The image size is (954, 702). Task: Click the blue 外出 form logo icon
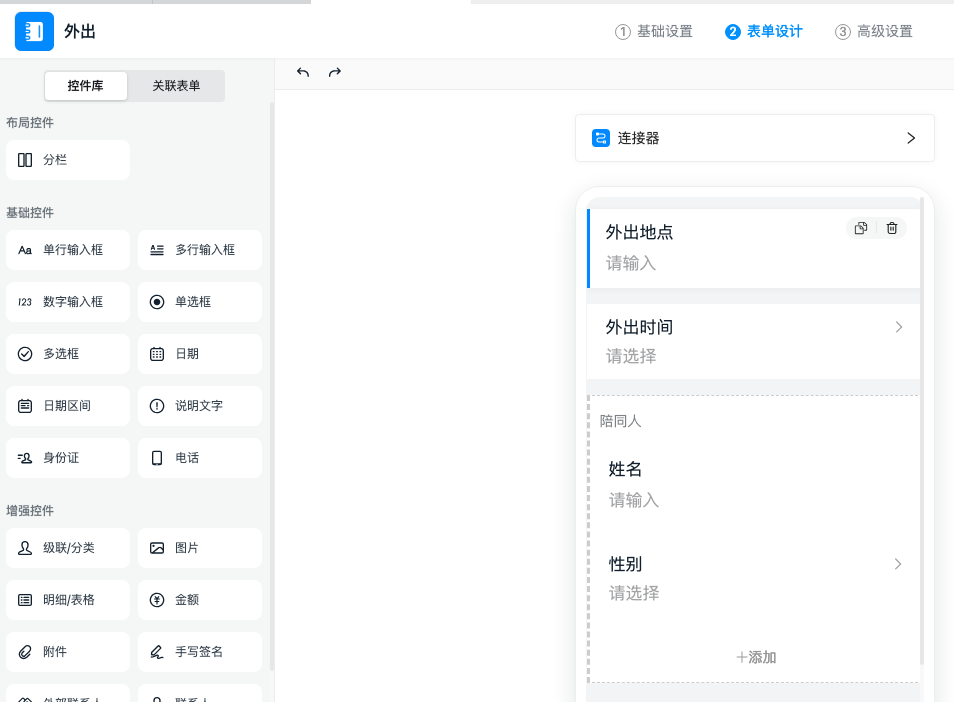tap(34, 31)
